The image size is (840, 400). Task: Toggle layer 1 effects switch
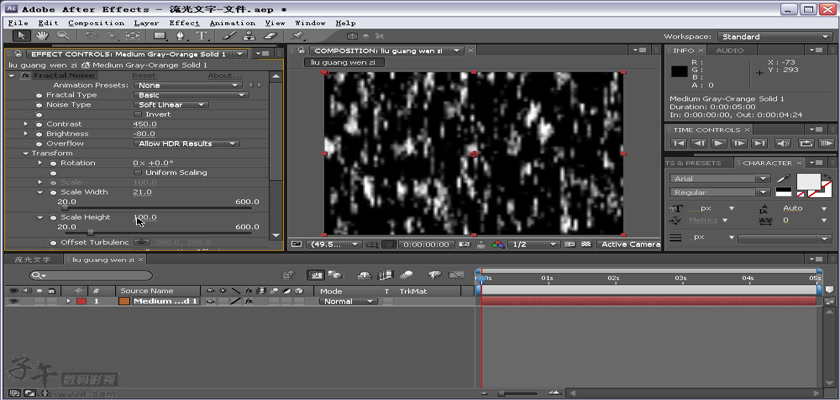[249, 301]
